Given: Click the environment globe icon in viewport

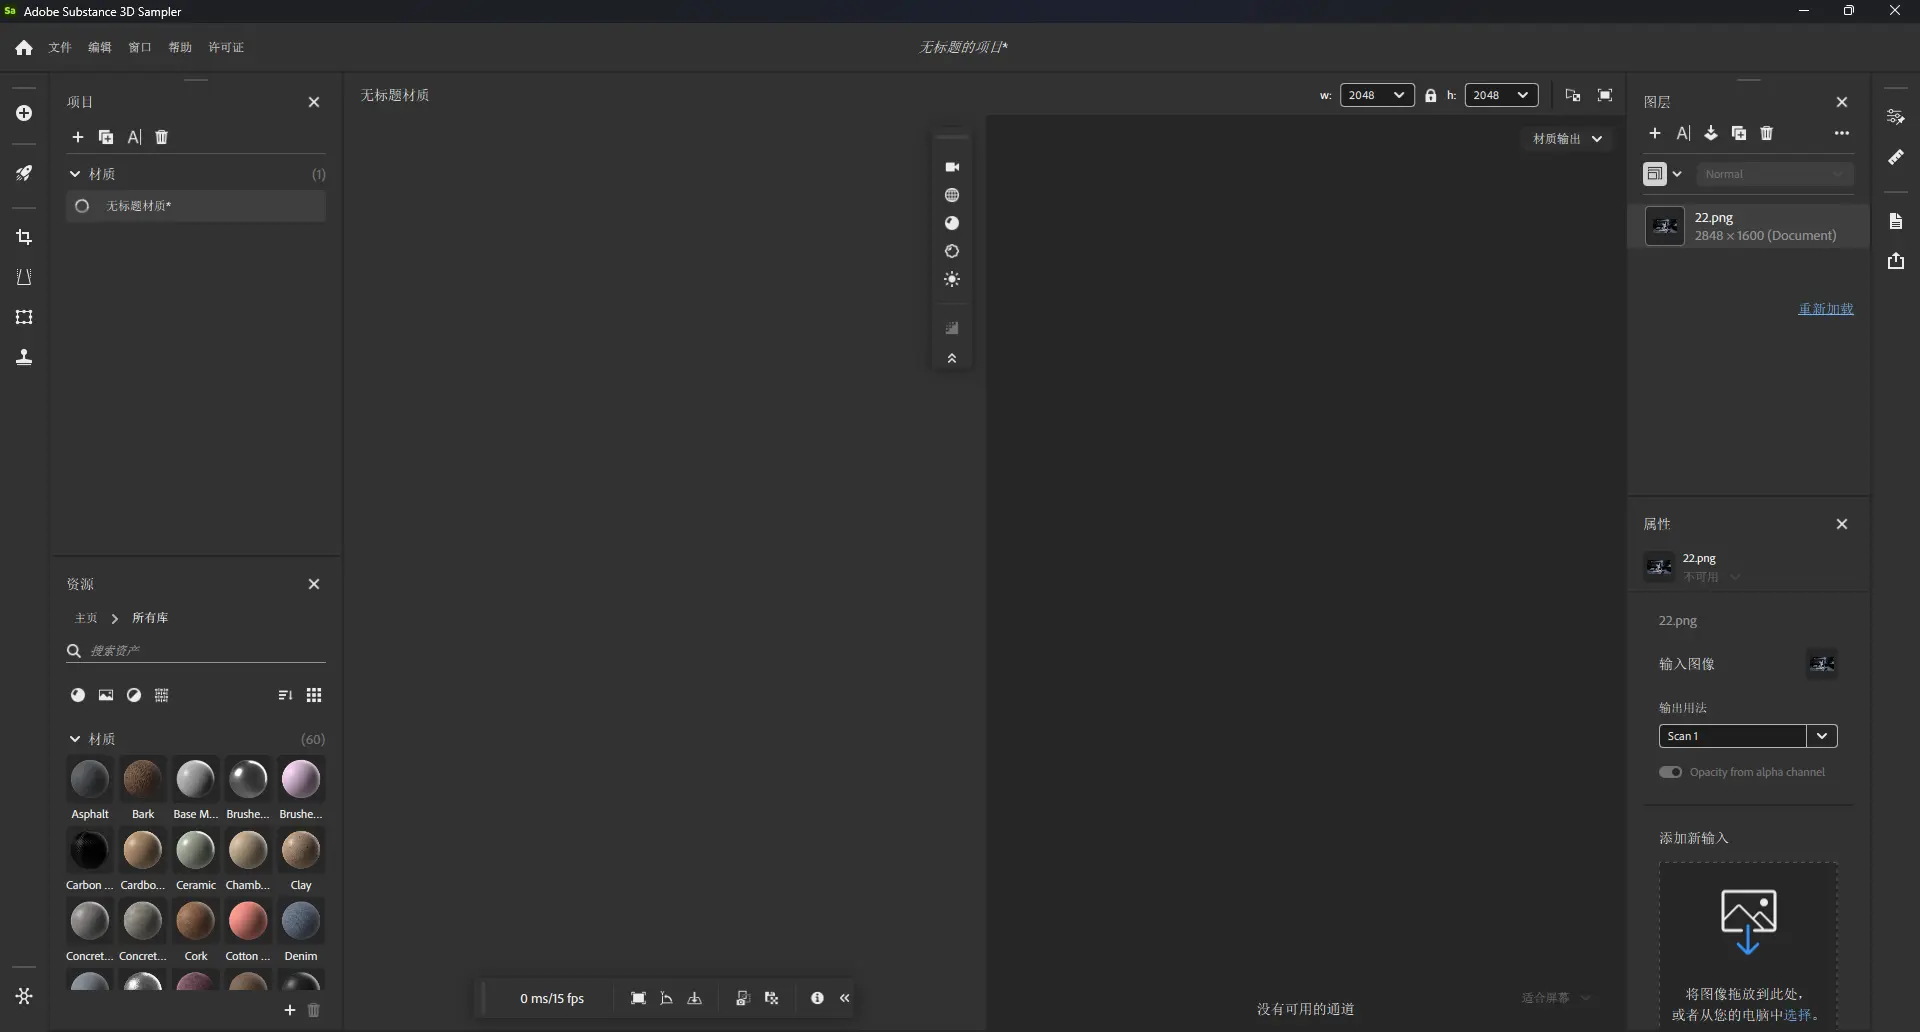Looking at the screenshot, I should point(952,195).
